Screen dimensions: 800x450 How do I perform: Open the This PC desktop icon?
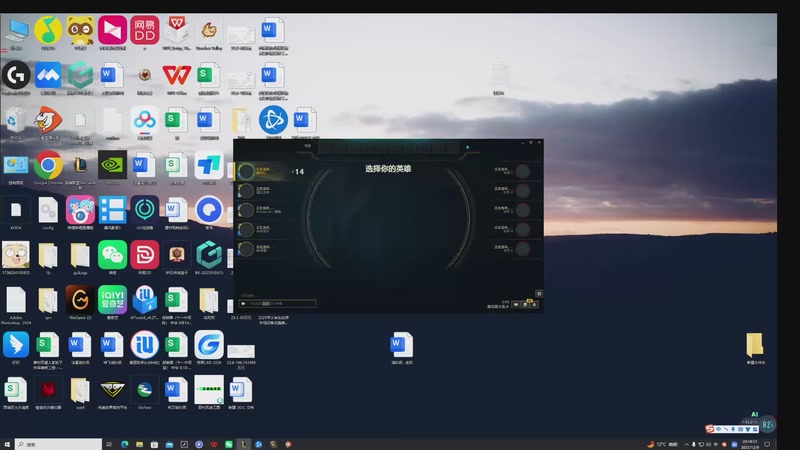click(x=16, y=32)
